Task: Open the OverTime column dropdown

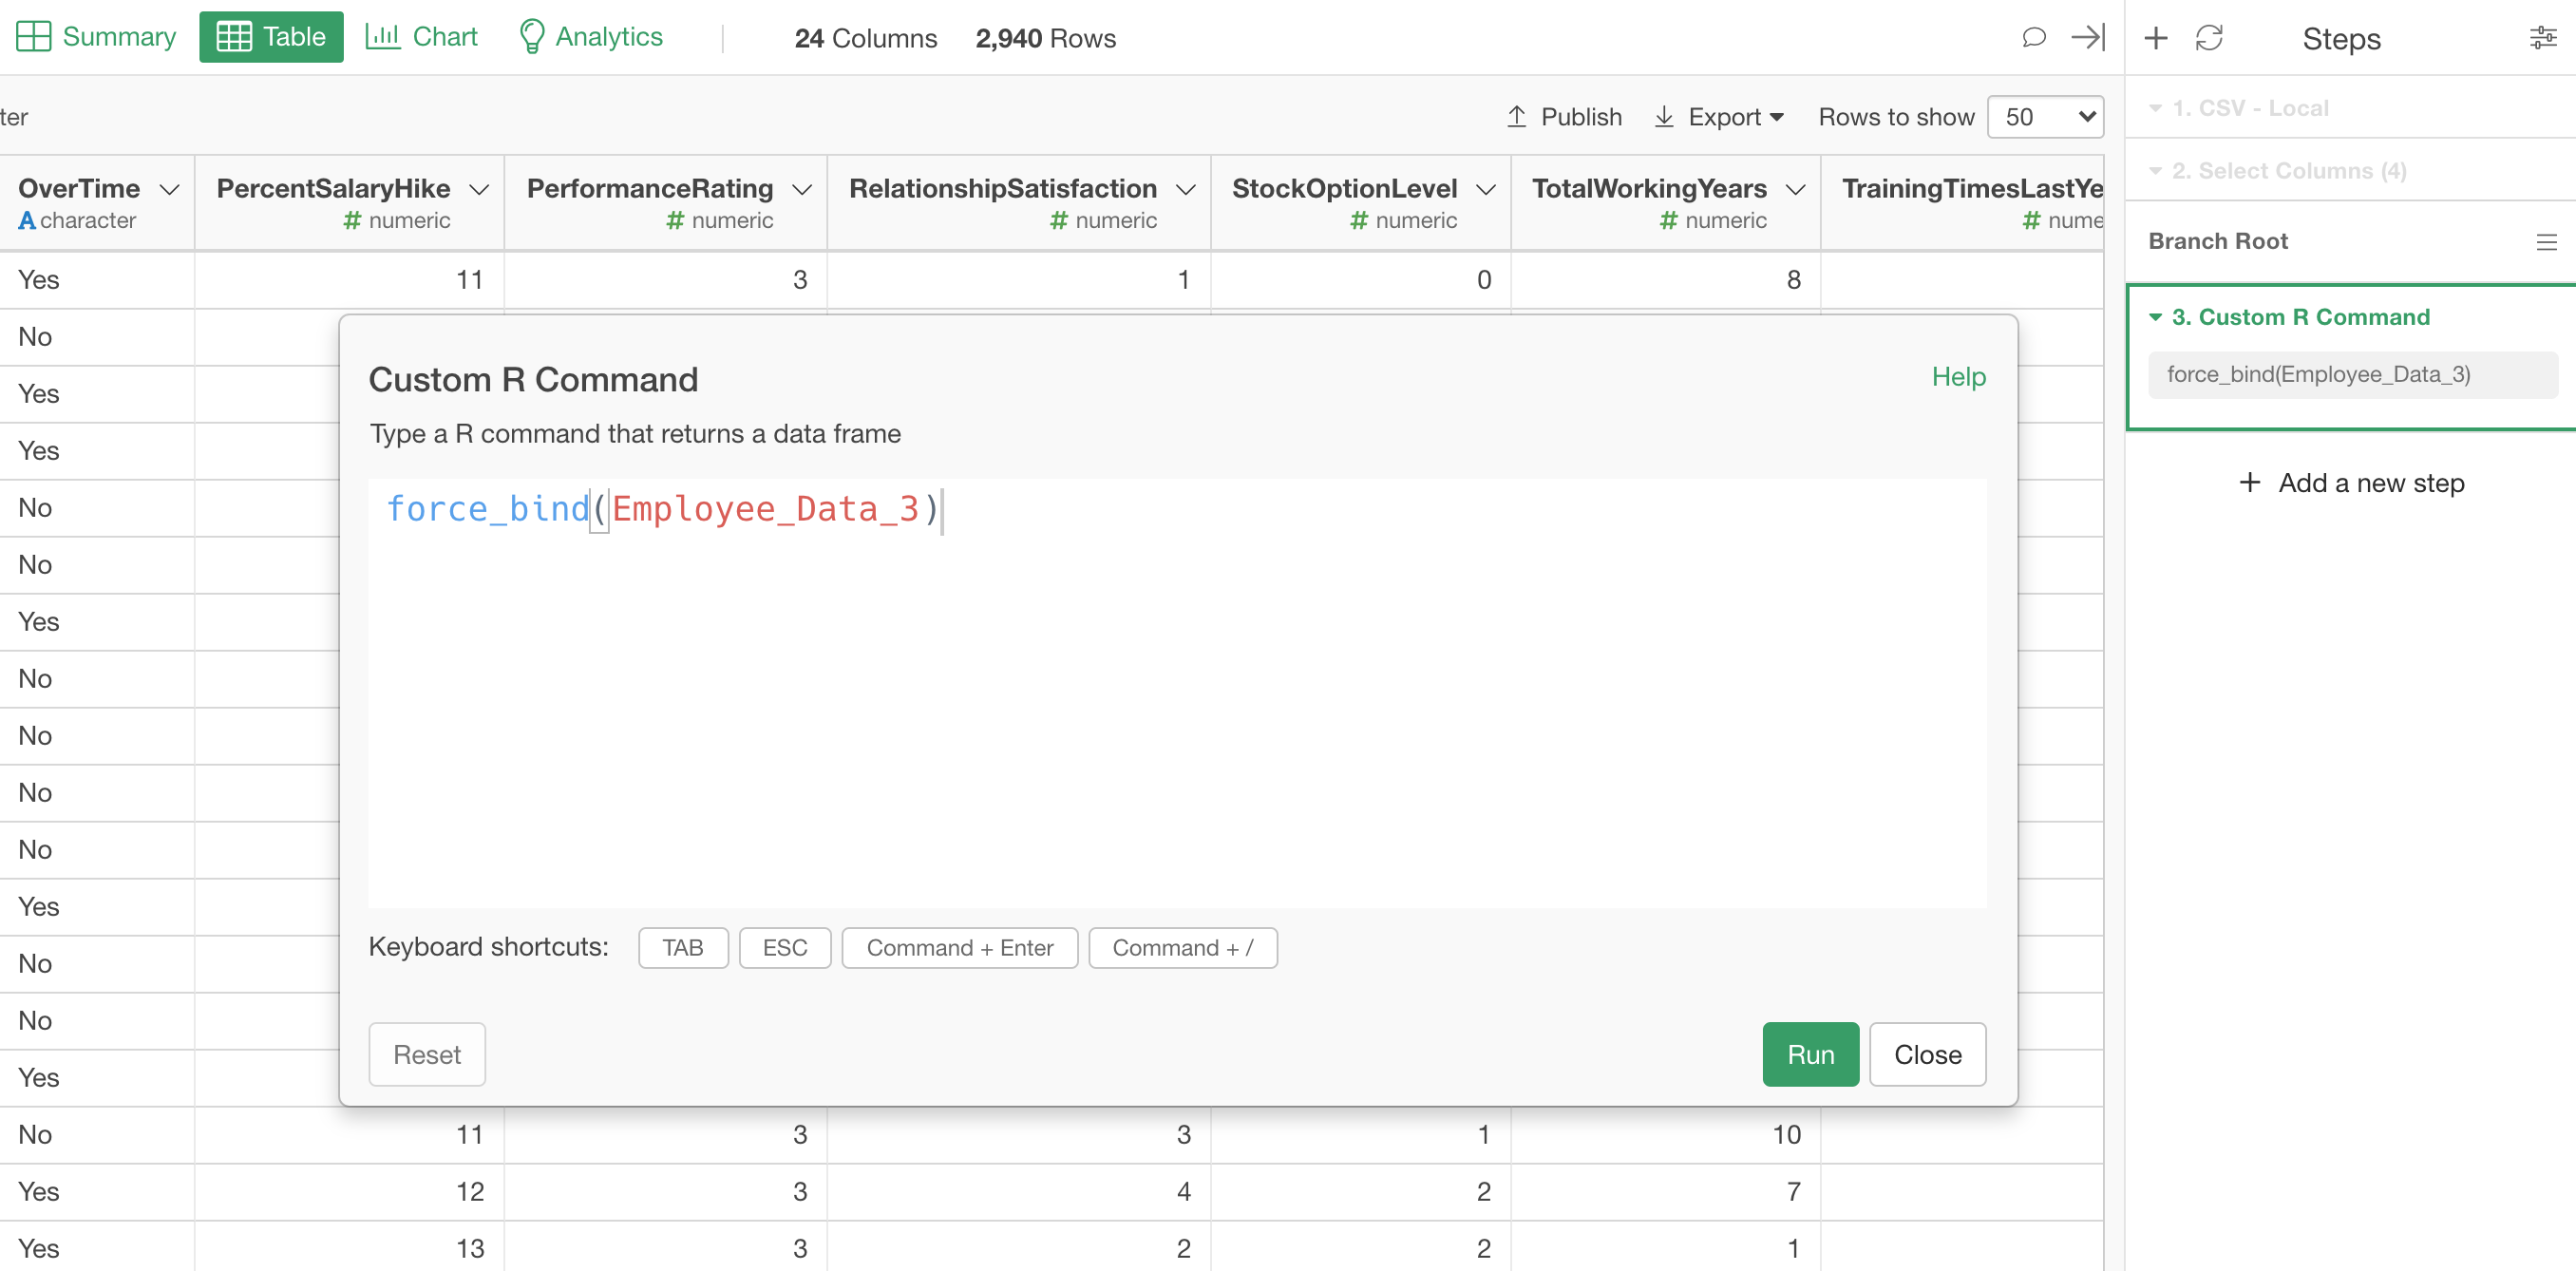Action: (x=168, y=188)
